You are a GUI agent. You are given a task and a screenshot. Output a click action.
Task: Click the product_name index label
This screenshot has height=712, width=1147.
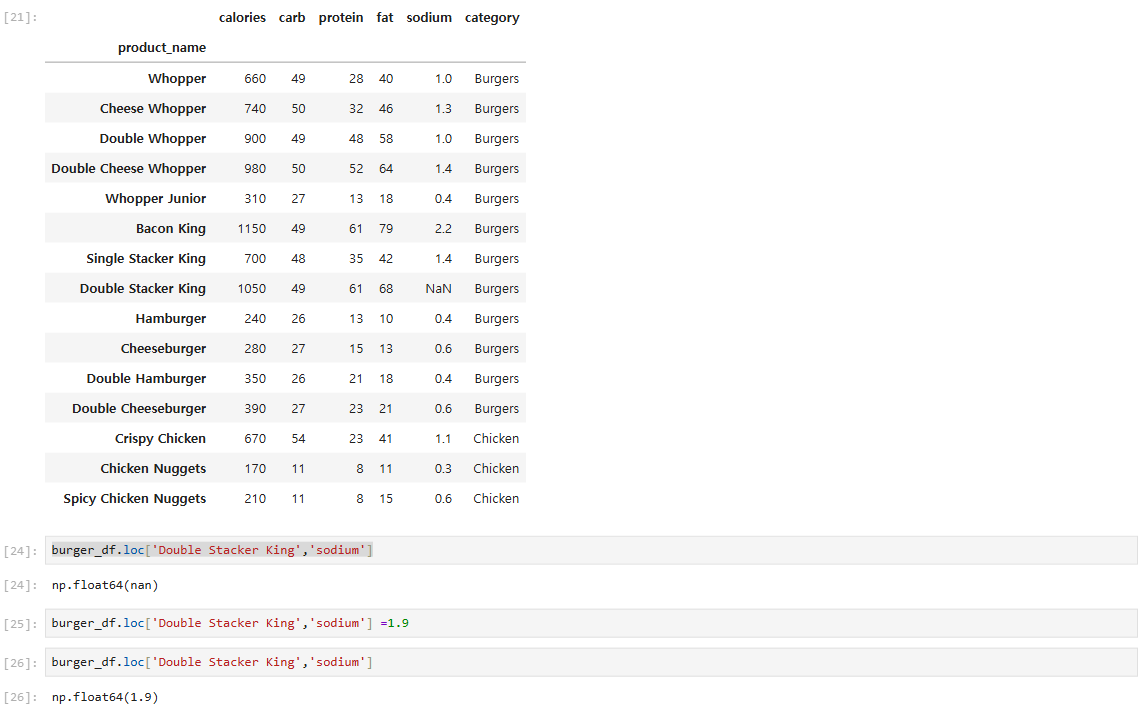tap(162, 48)
